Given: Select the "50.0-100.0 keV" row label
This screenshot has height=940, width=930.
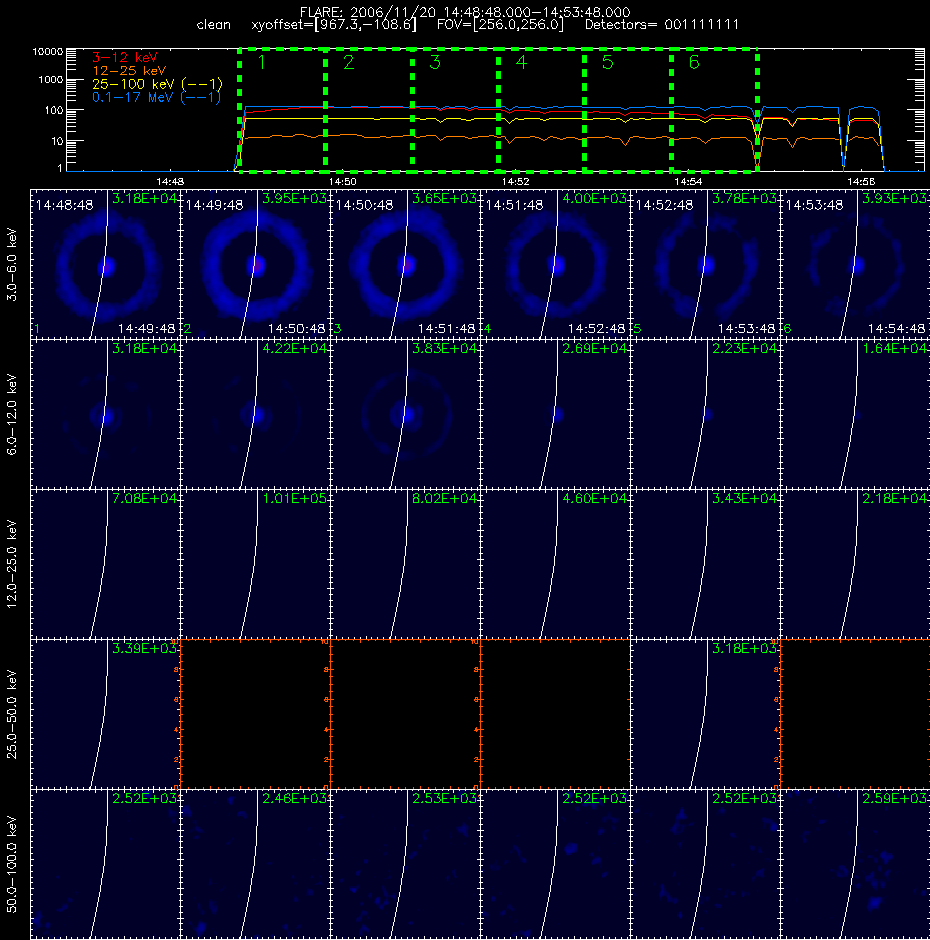Looking at the screenshot, I should click(x=12, y=864).
